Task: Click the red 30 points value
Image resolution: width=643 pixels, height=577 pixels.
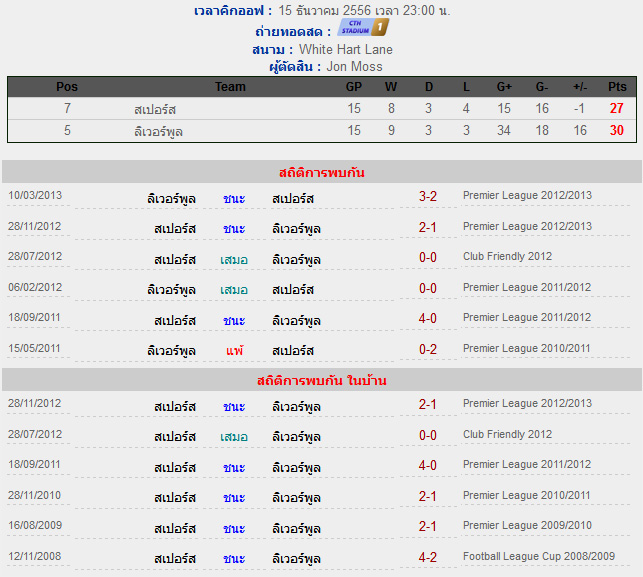Action: click(x=616, y=130)
